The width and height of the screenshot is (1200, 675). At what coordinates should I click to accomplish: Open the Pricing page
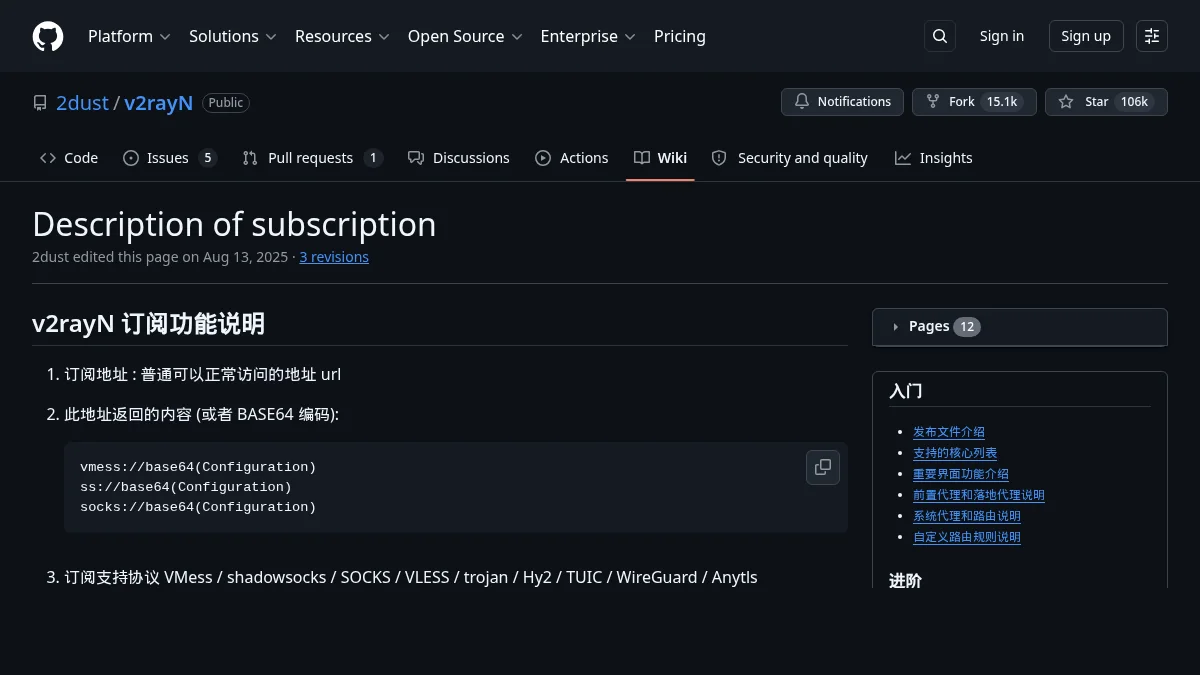pos(680,36)
